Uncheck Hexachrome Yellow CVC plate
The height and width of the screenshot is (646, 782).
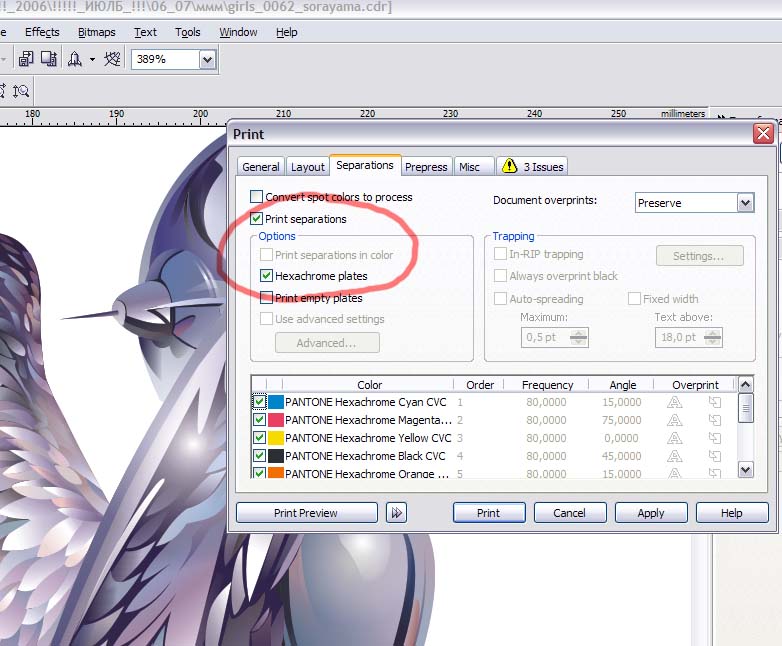click(259, 437)
